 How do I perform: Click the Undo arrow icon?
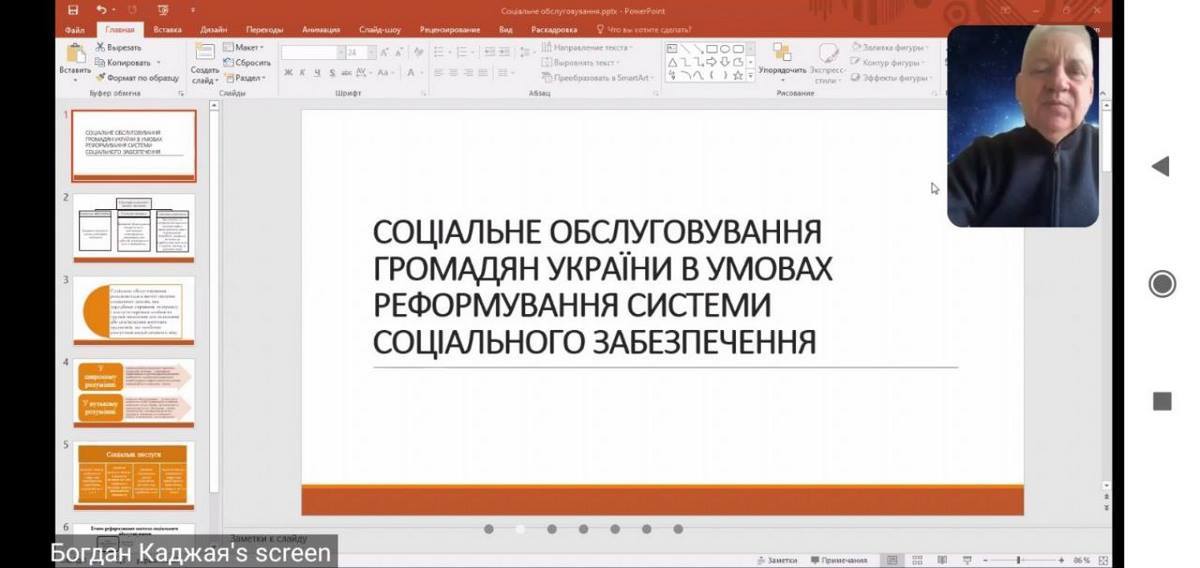[x=101, y=11]
